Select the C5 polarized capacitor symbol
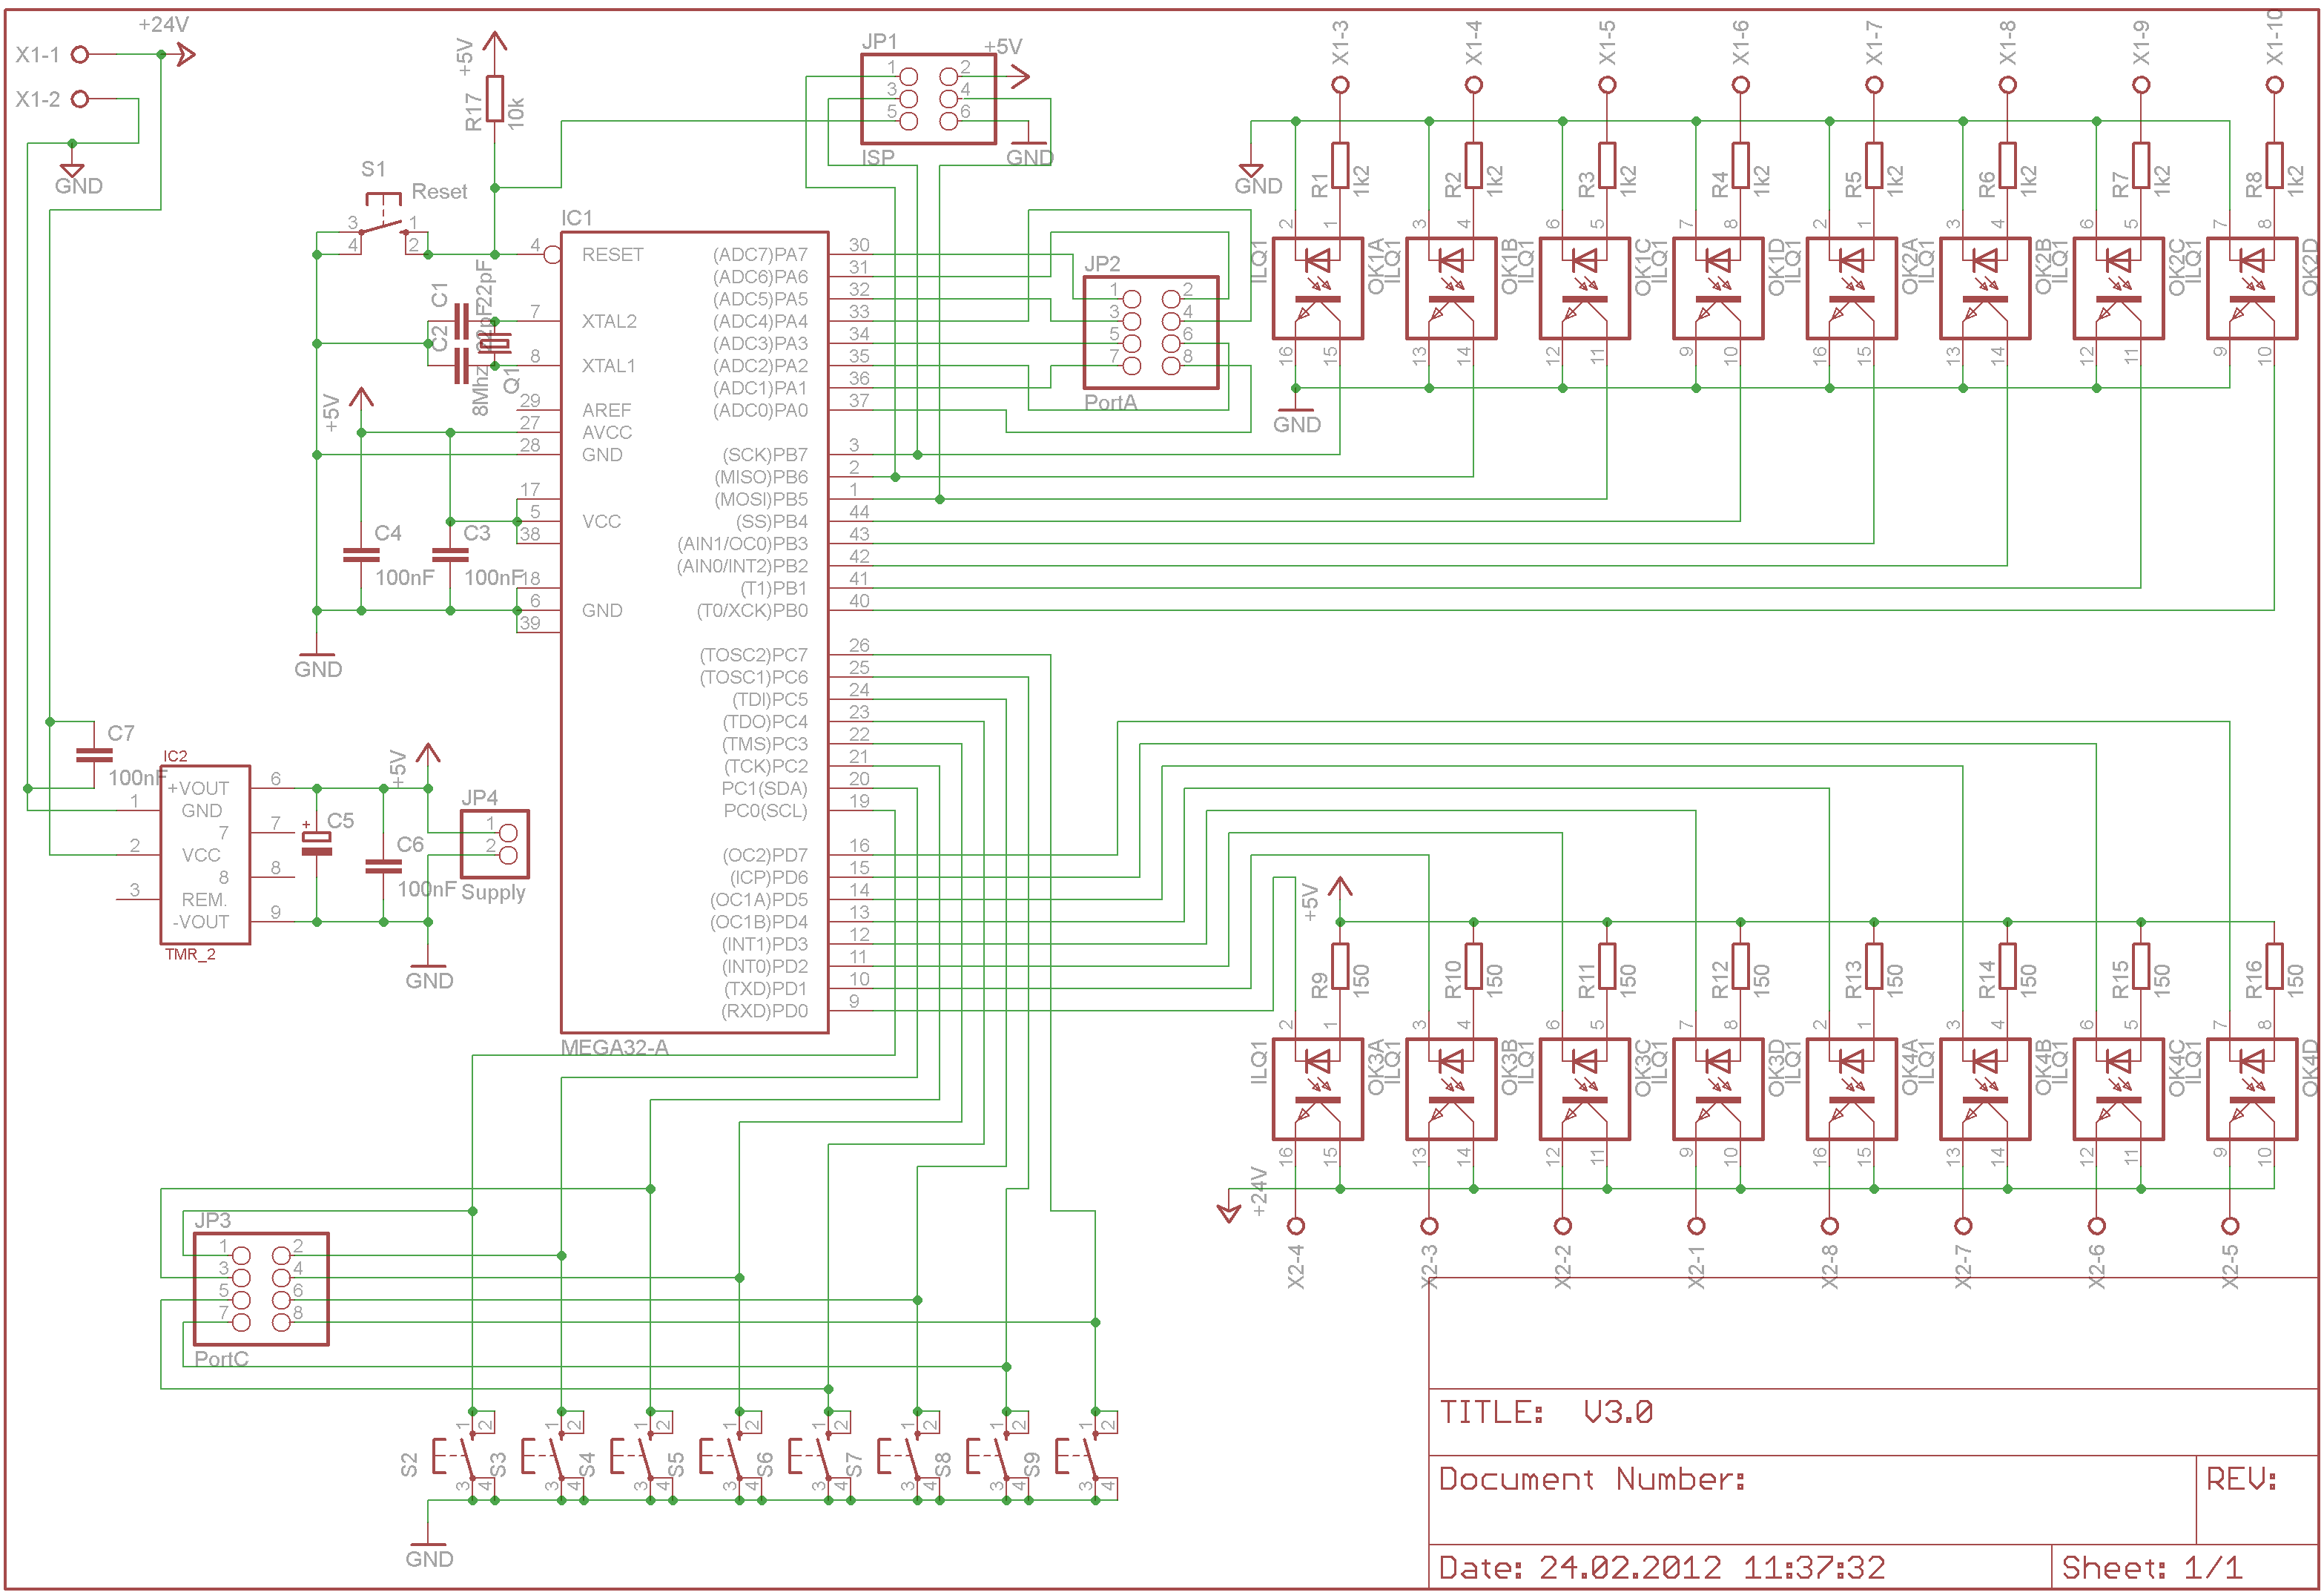Viewport: 2324px width, 1595px height. pos(316,843)
